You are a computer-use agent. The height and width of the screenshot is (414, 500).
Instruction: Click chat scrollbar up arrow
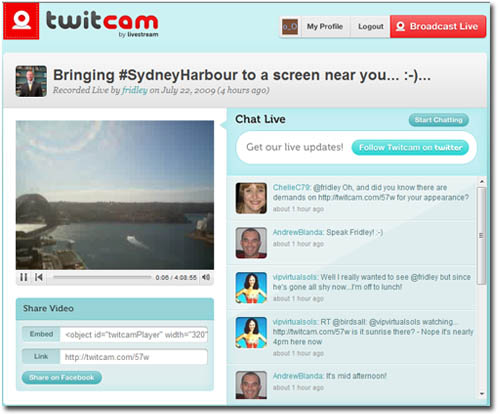[482, 182]
